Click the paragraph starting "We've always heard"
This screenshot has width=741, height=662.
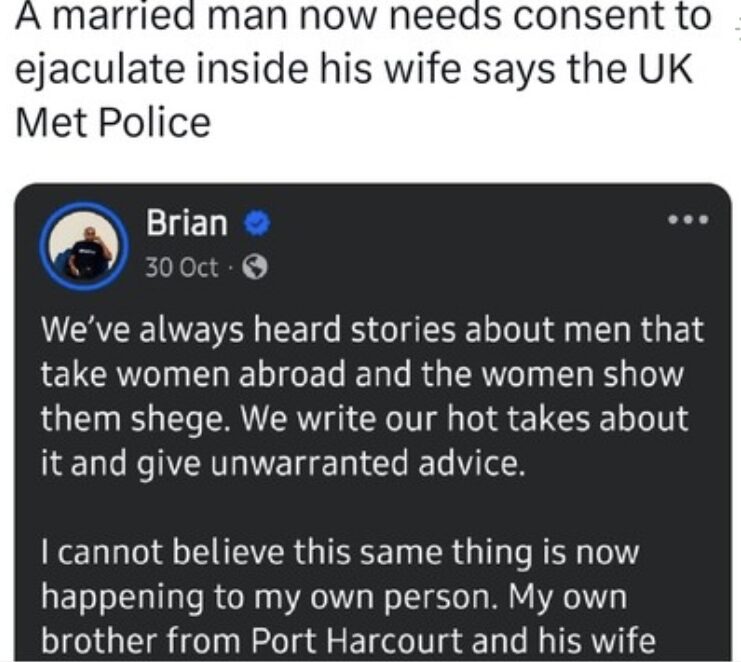click(x=370, y=397)
